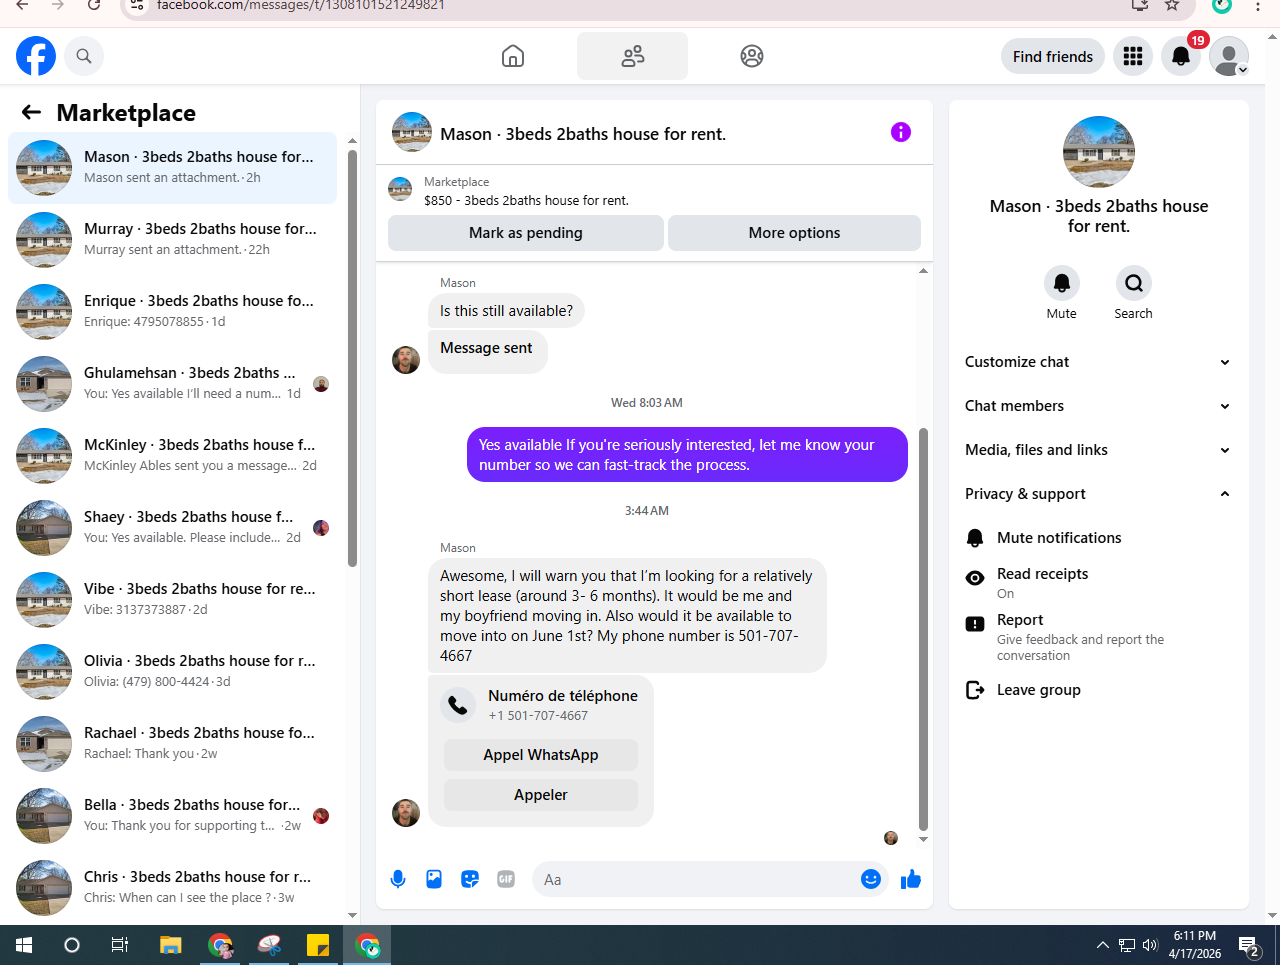This screenshot has height=965, width=1280.
Task: Click the conversation list scrollbar
Action: point(352,358)
